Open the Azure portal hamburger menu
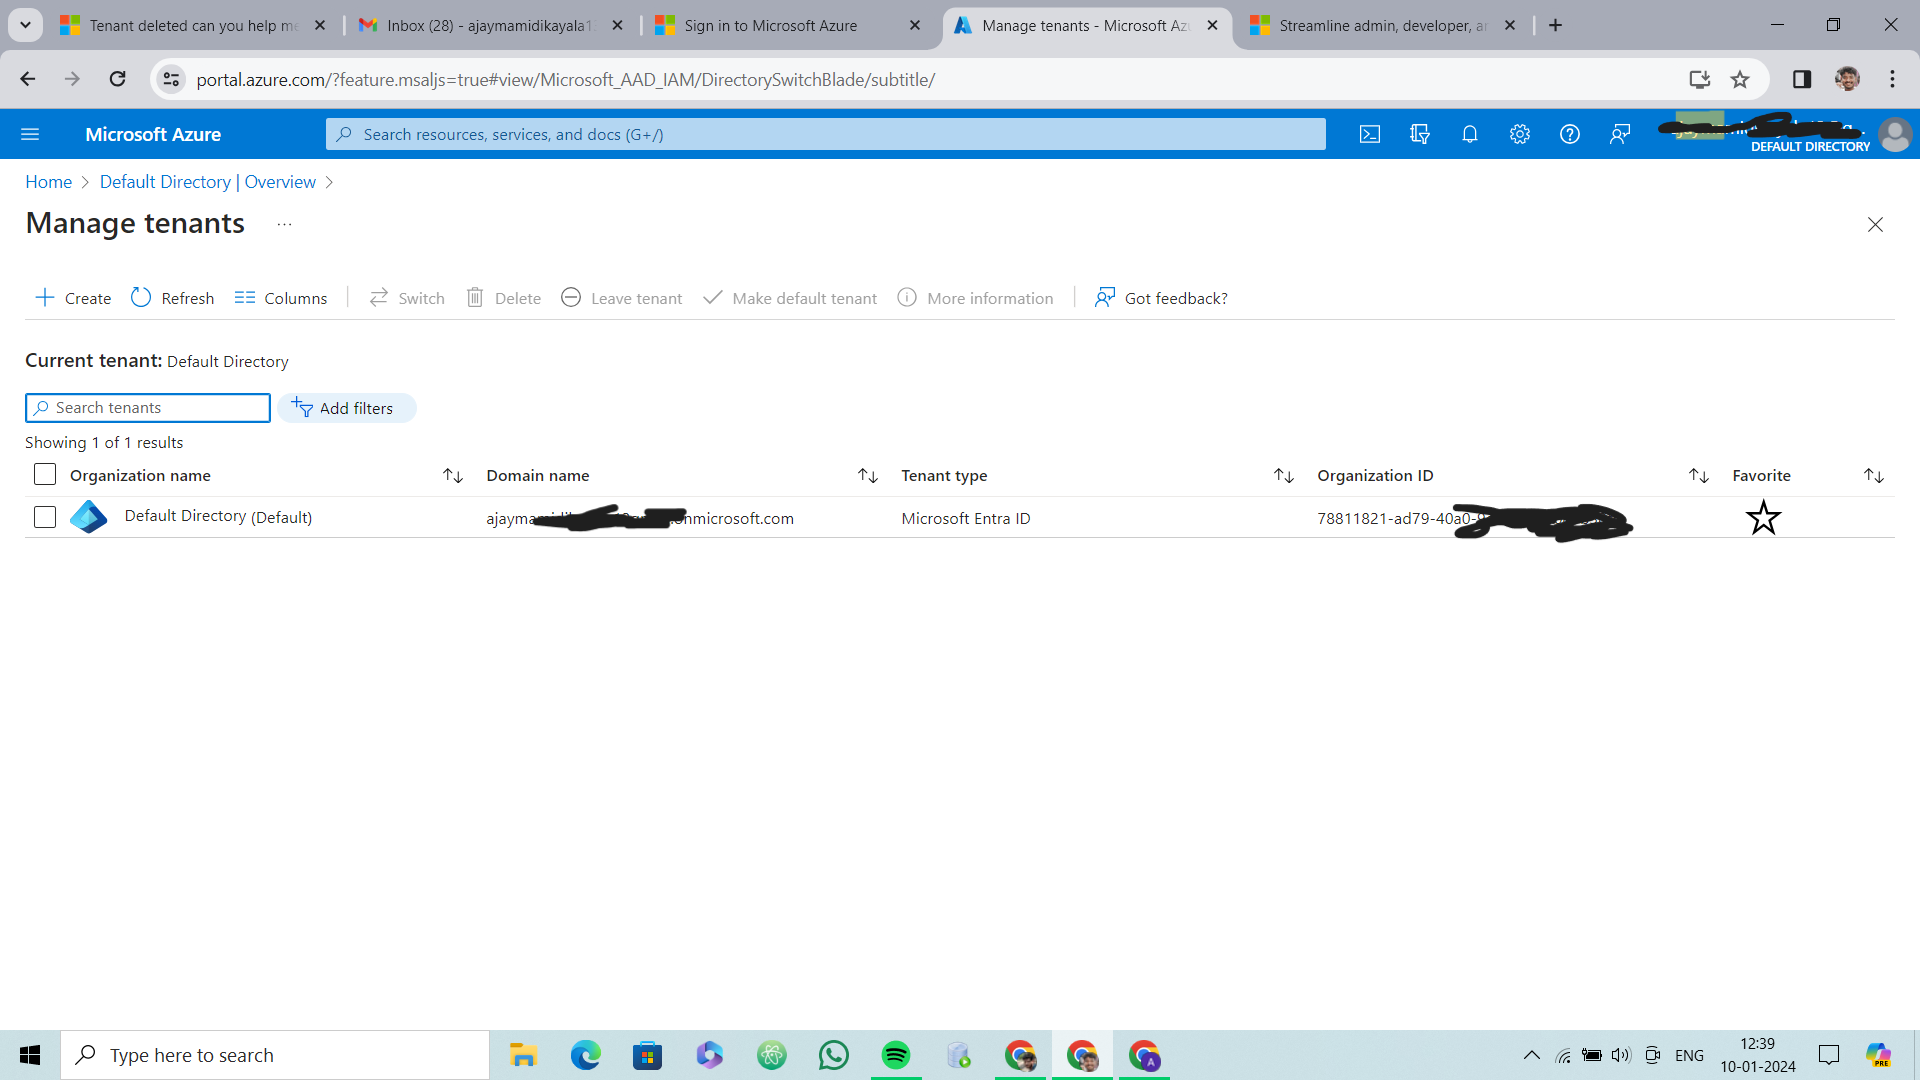The width and height of the screenshot is (1920, 1080). tap(30, 134)
